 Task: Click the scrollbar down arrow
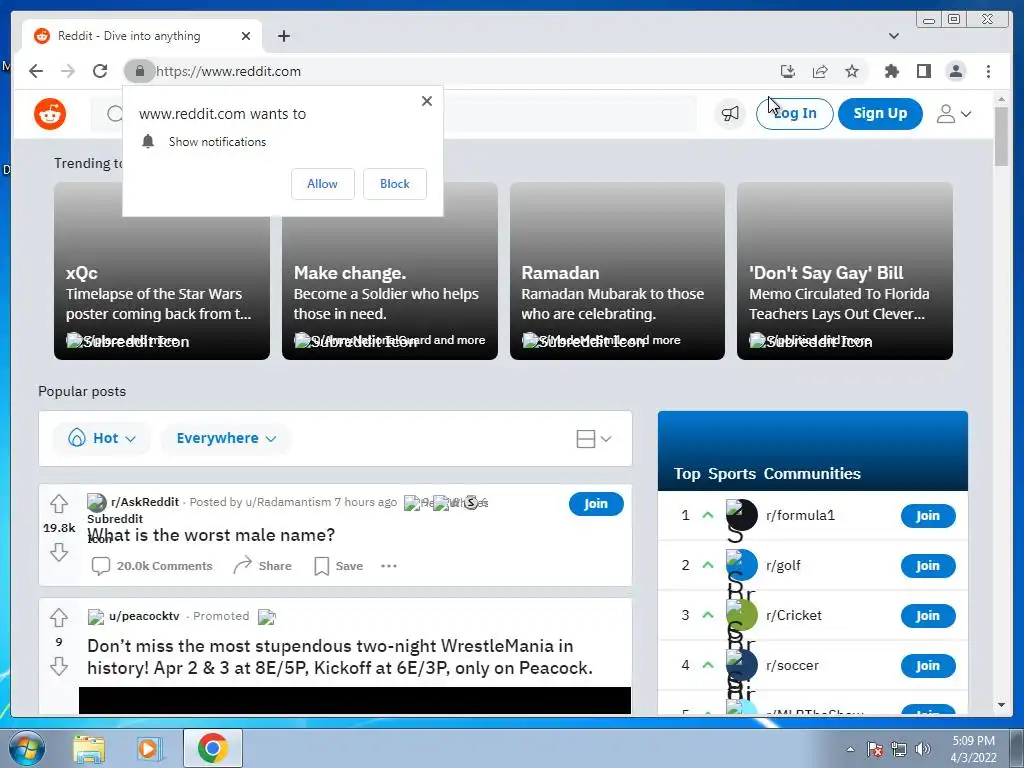tap(1001, 705)
